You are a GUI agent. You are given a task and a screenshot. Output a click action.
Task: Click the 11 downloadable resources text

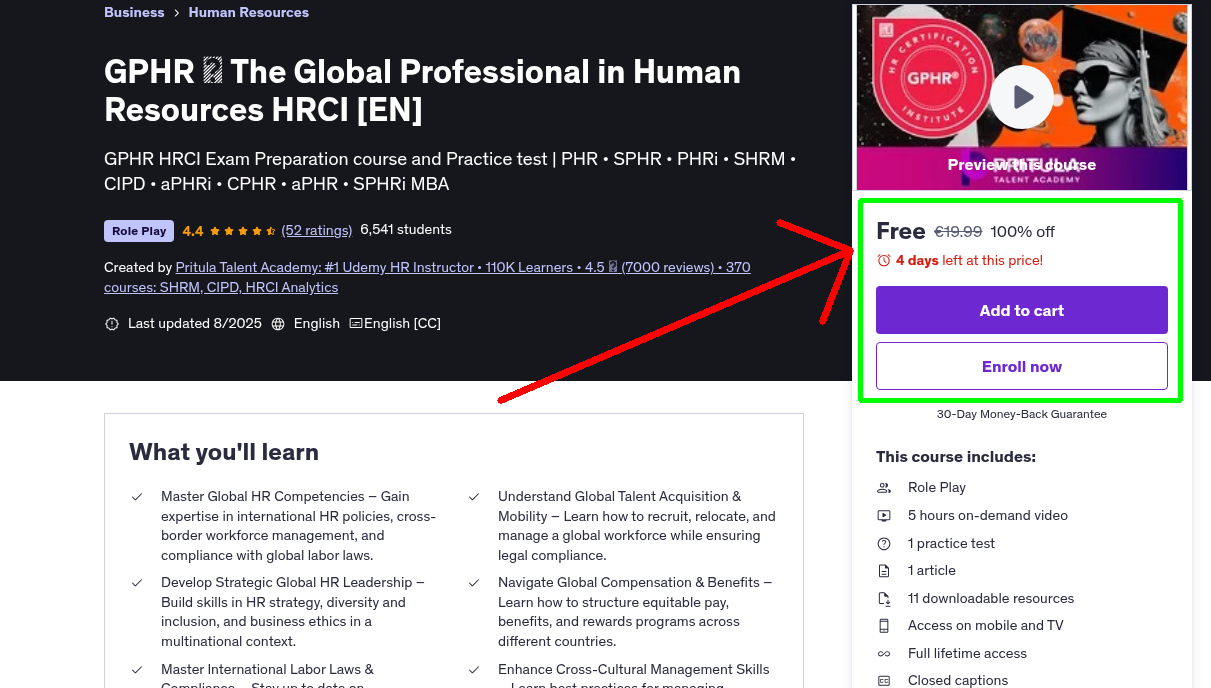991,599
